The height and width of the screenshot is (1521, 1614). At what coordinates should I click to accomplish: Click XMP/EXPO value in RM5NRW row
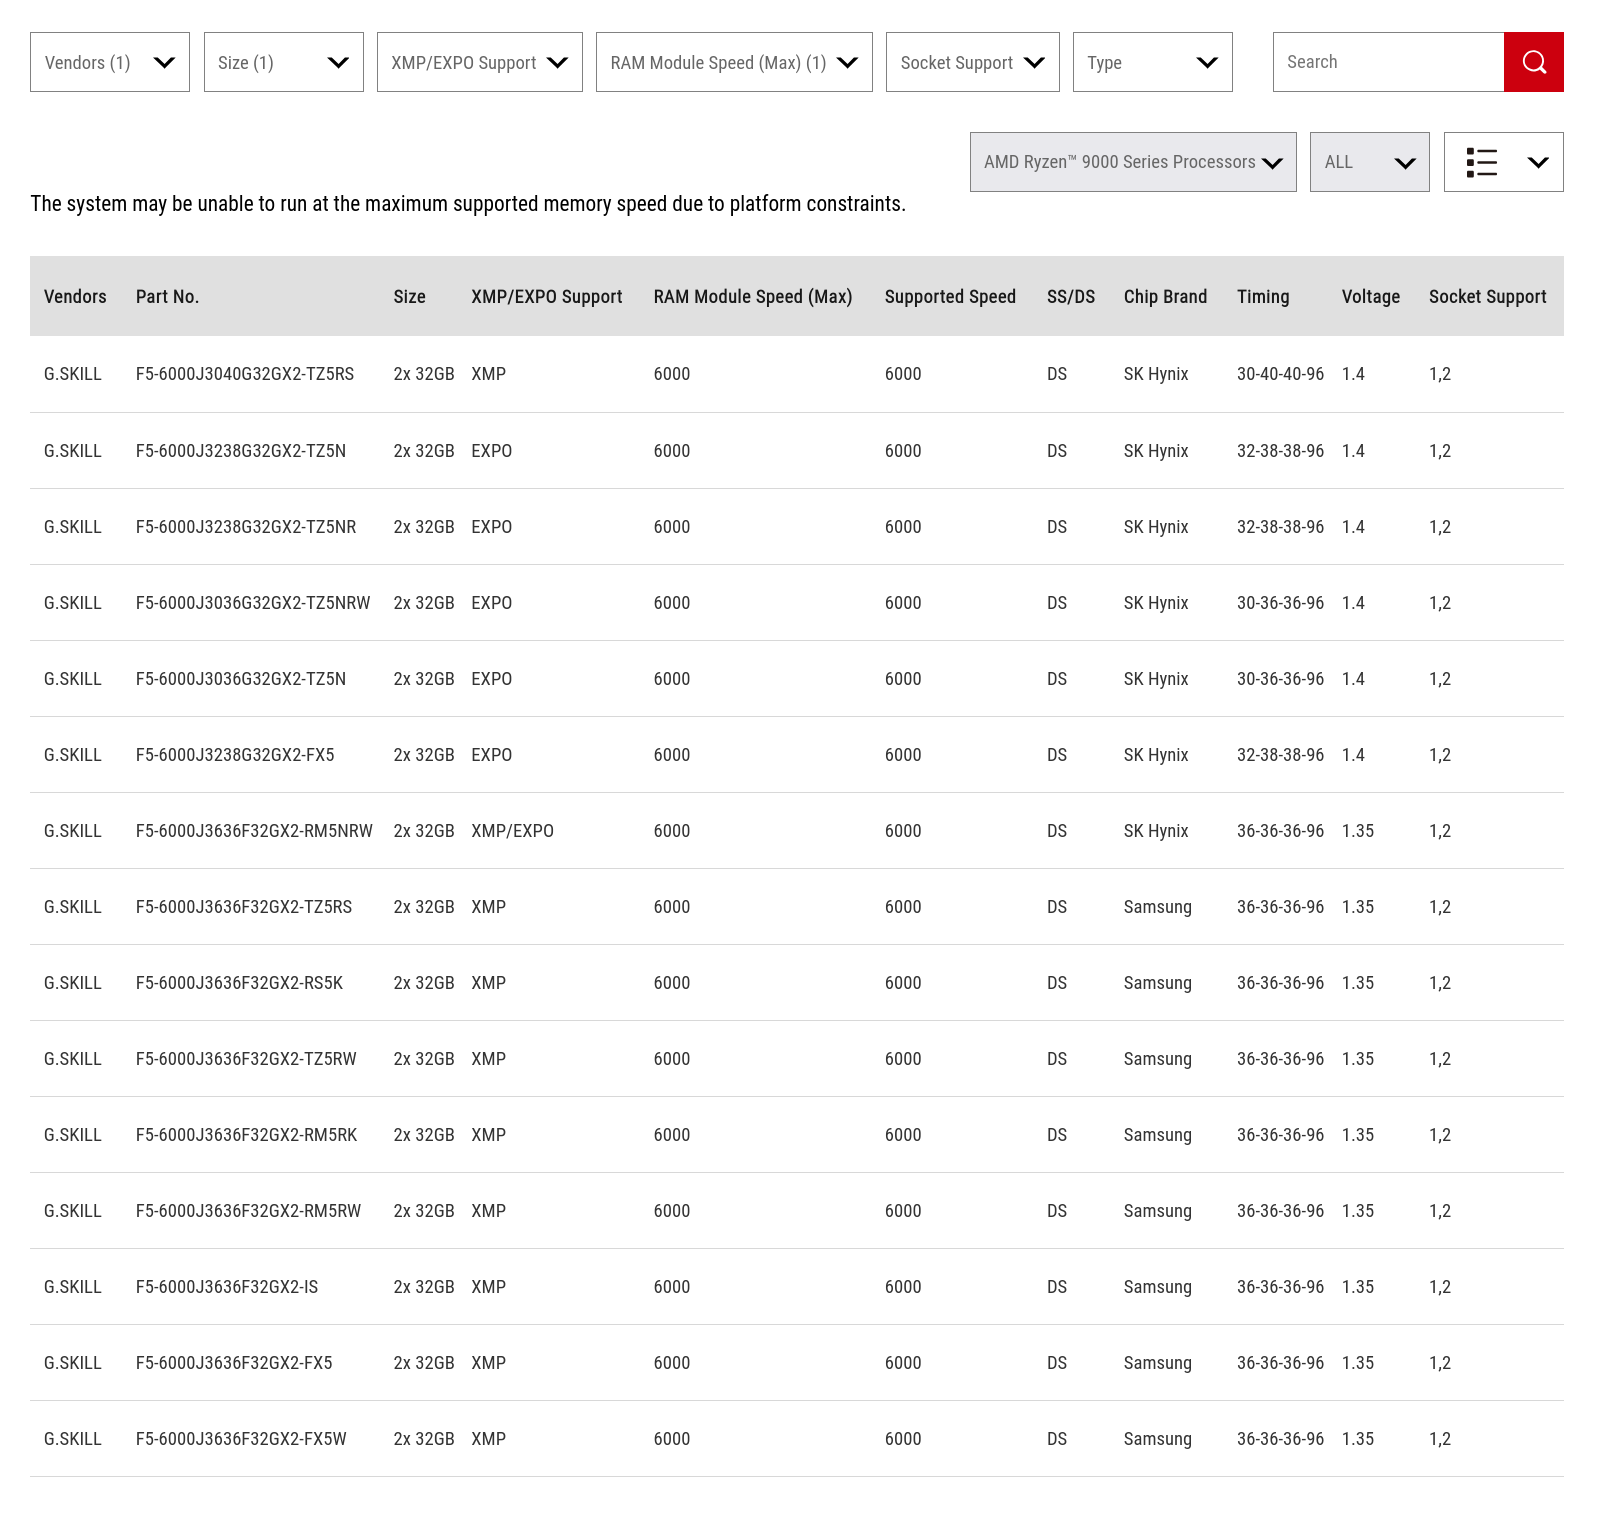(512, 831)
